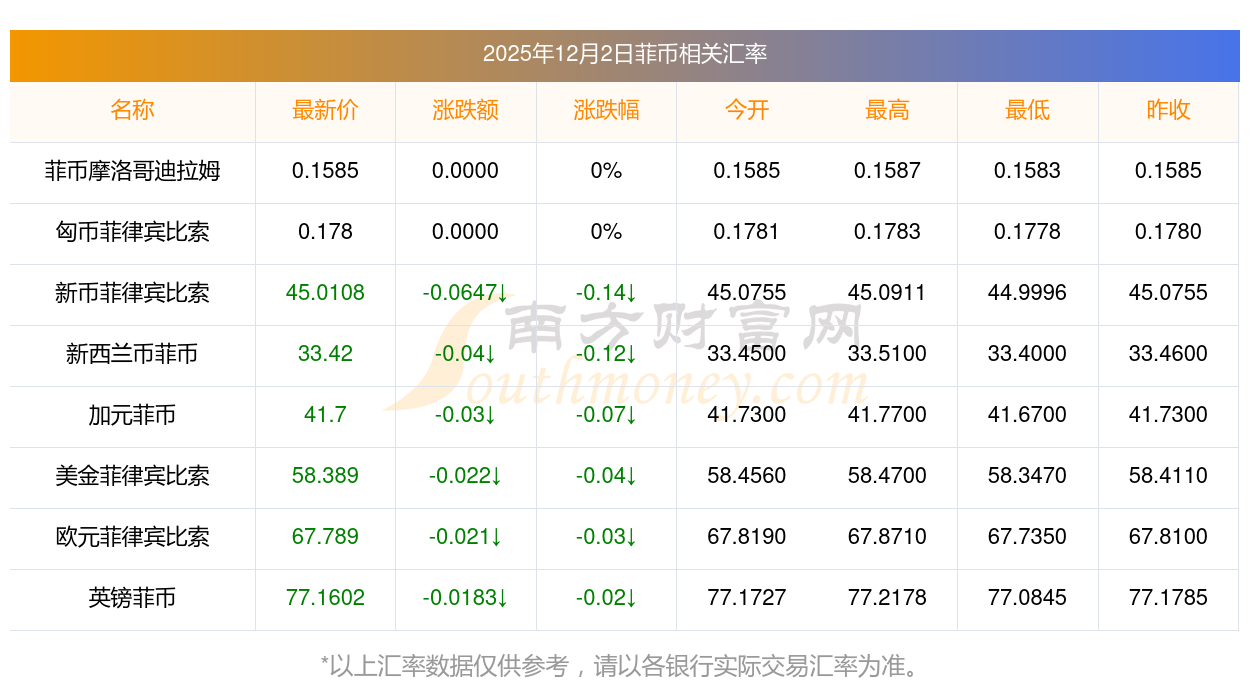The image size is (1250, 697).
Task: Click change percent -0.07↓
Action: point(606,415)
